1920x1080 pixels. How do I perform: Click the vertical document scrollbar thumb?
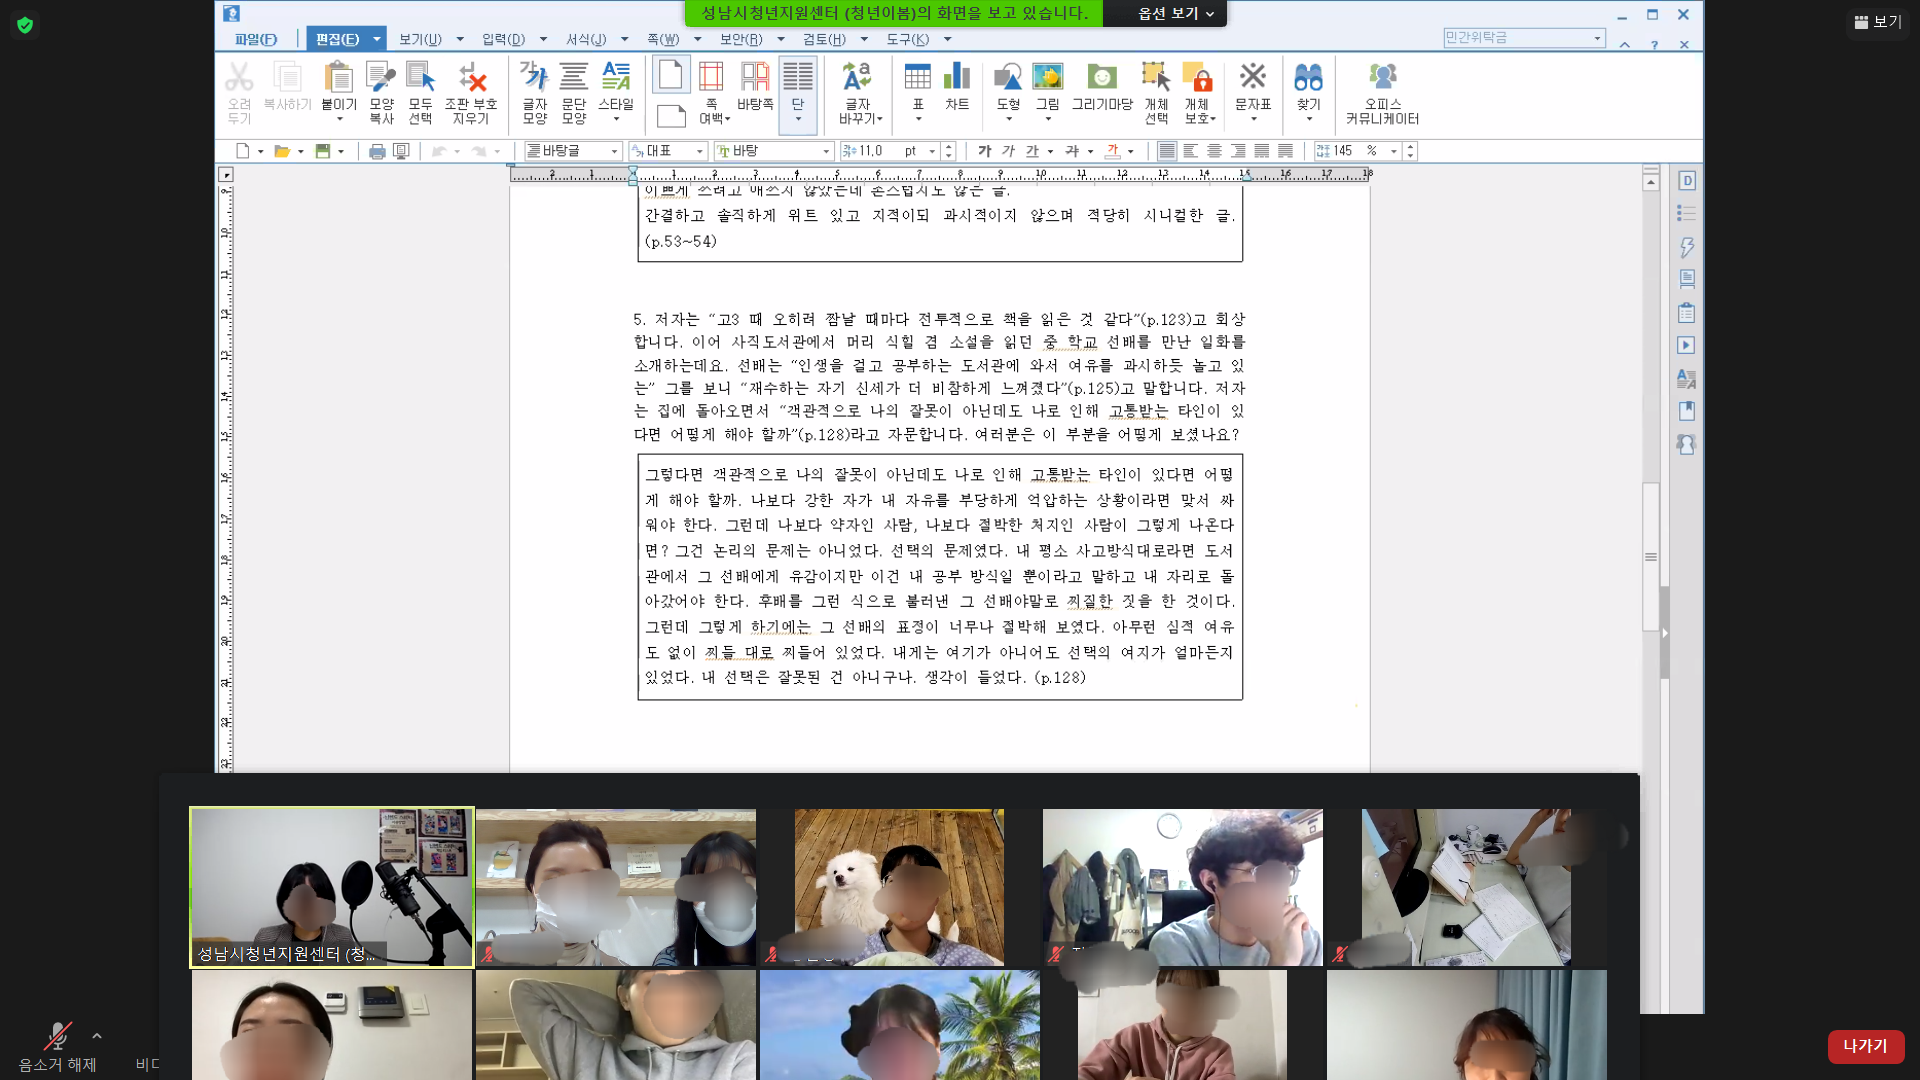[1650, 557]
